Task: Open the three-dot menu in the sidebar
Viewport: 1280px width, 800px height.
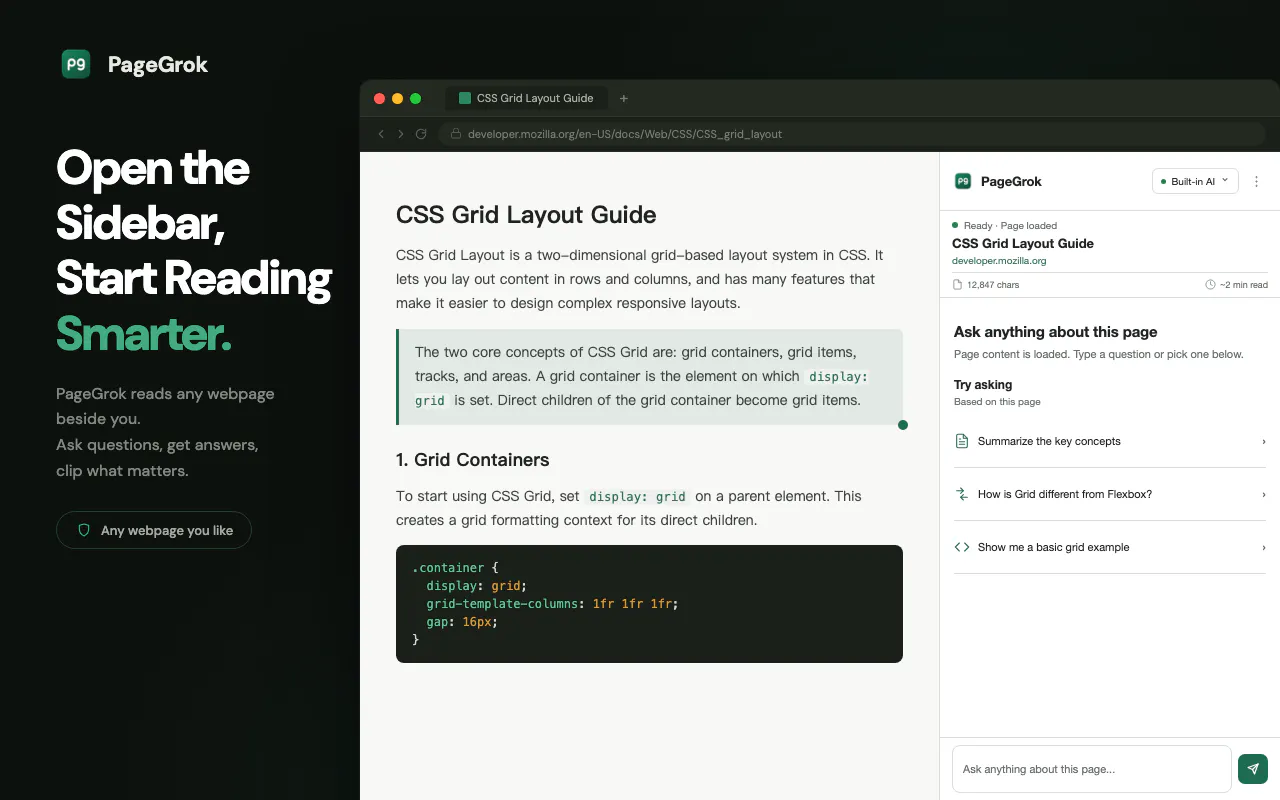Action: 1256,181
